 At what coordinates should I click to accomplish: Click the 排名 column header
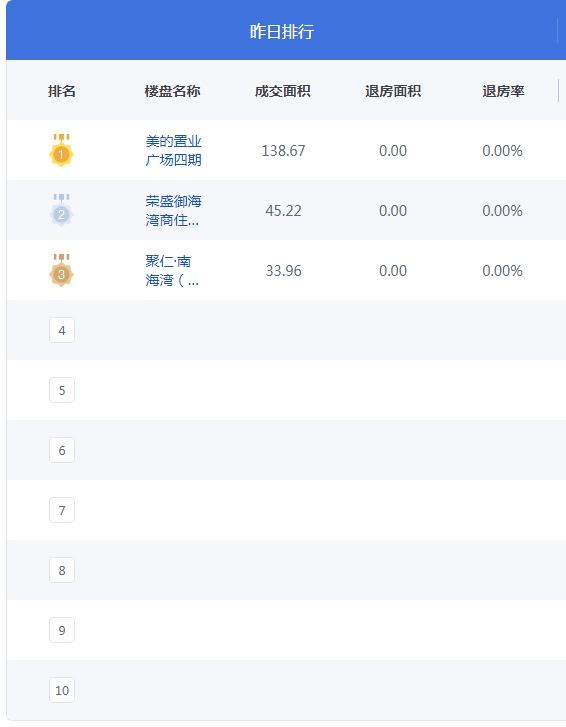(62, 91)
